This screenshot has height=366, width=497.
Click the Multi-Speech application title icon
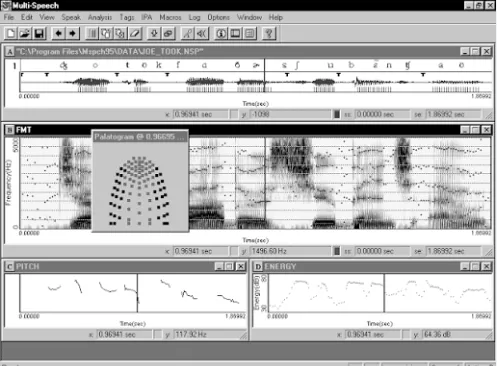click(6, 5)
